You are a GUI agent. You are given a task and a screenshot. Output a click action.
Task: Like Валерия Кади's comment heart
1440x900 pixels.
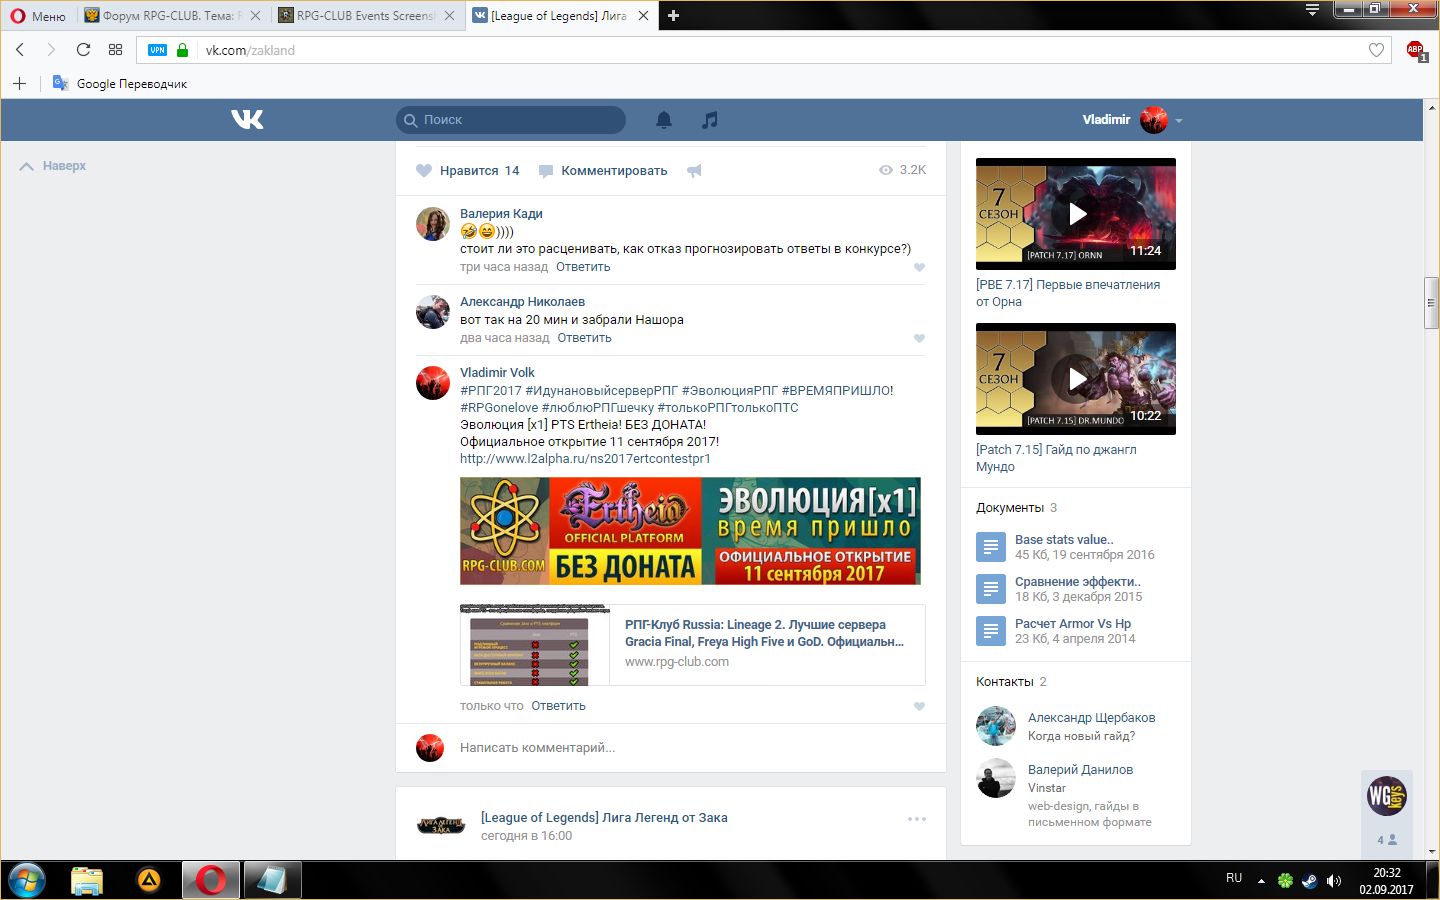point(919,267)
